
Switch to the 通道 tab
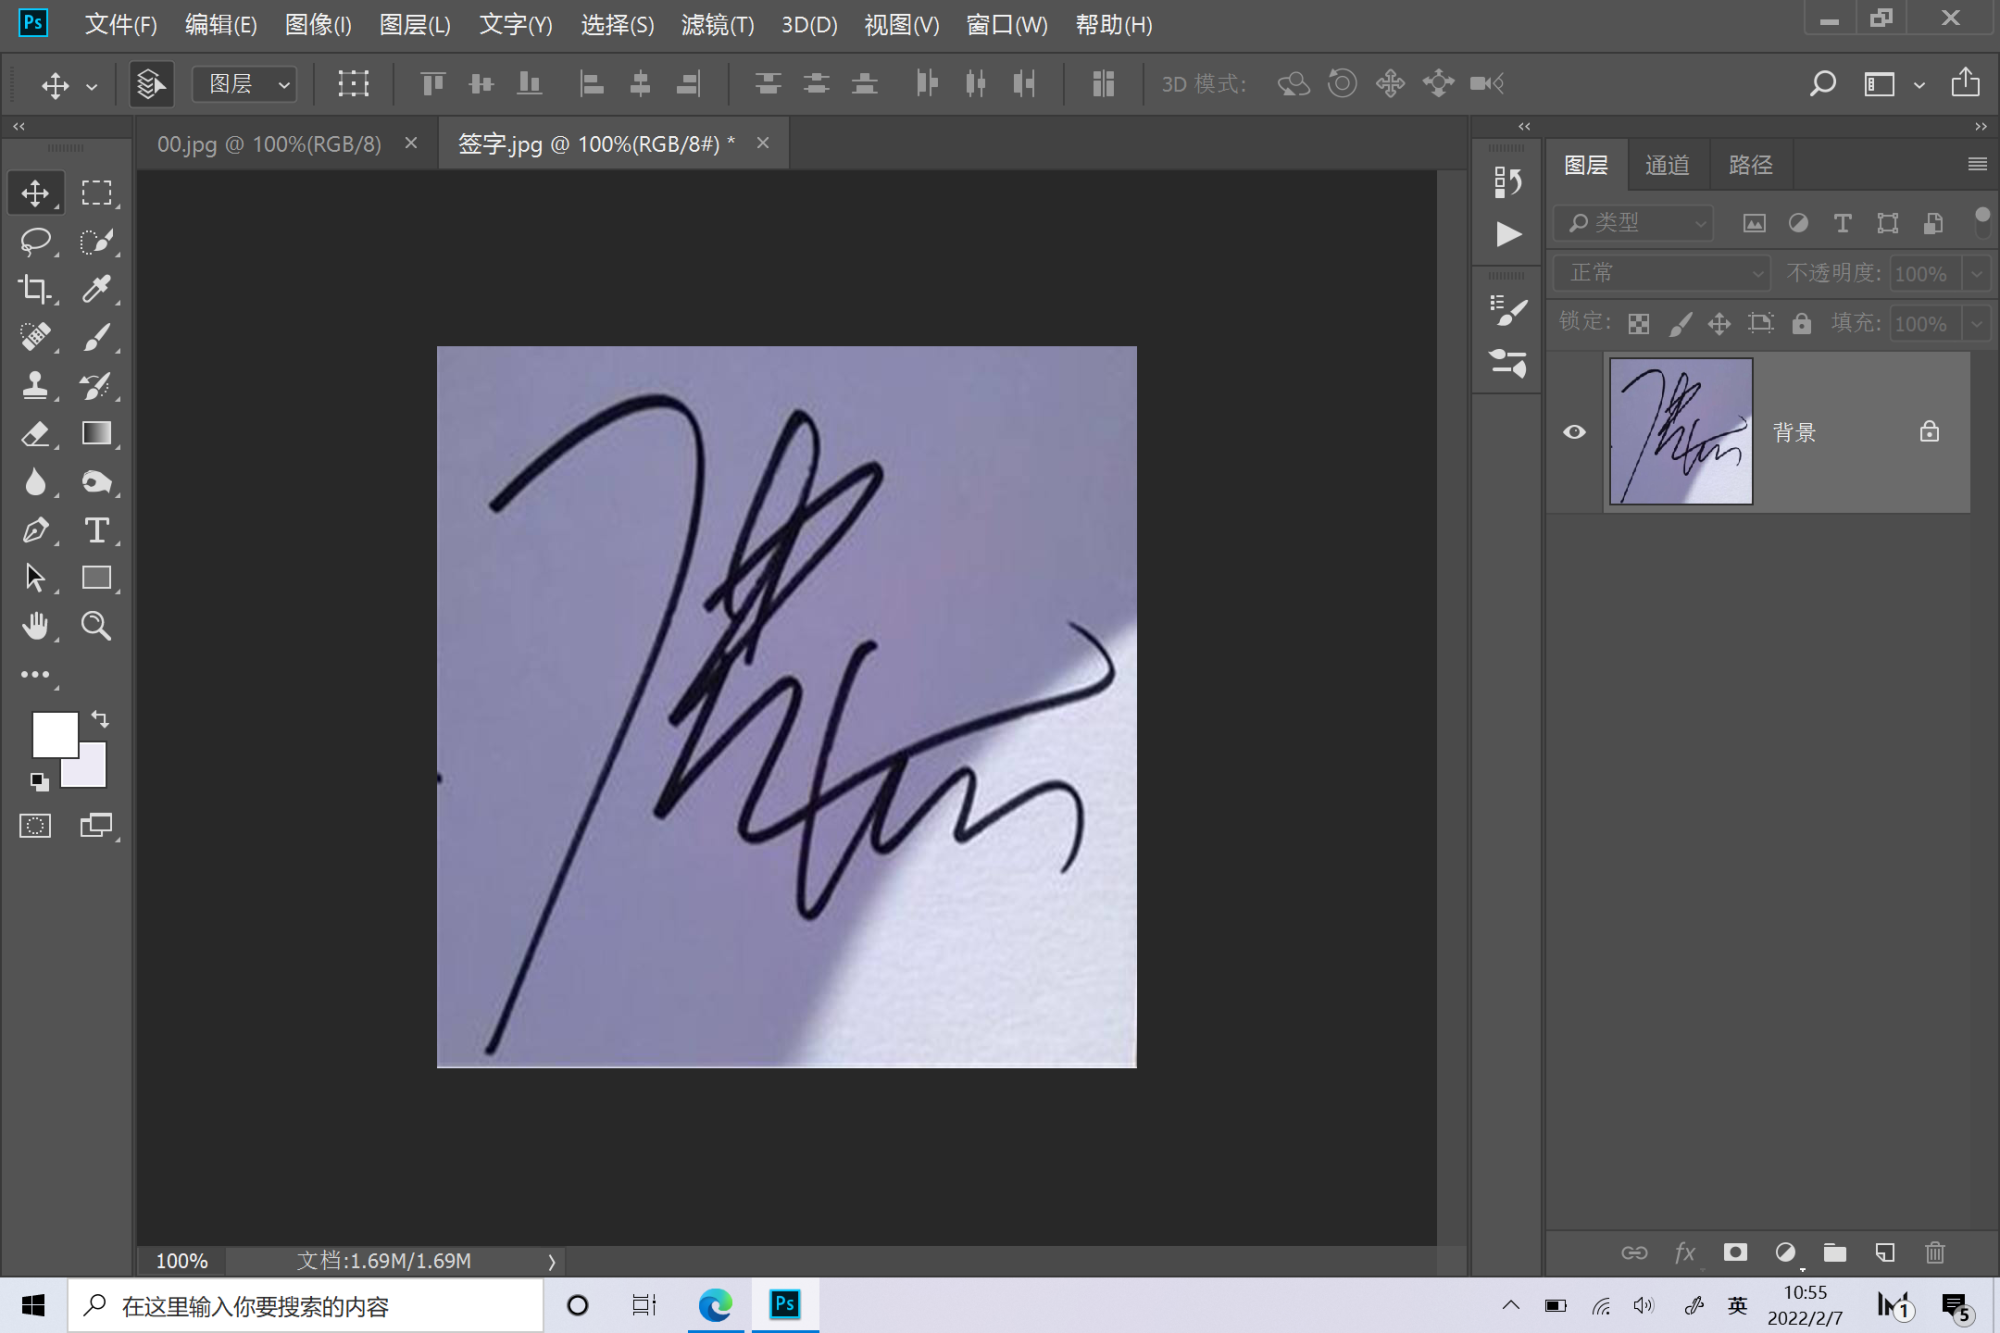(1667, 165)
